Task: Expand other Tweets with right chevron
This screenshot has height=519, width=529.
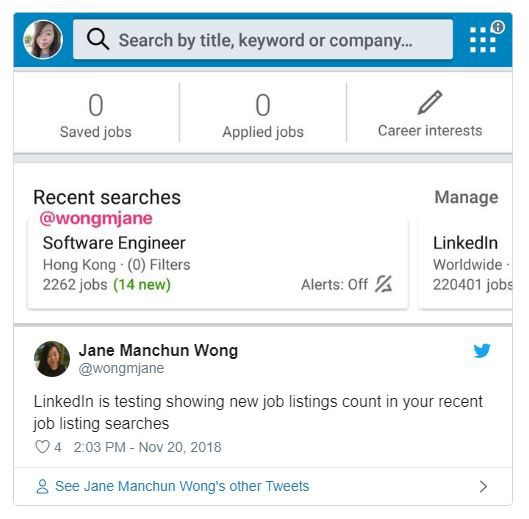Action: (x=483, y=487)
